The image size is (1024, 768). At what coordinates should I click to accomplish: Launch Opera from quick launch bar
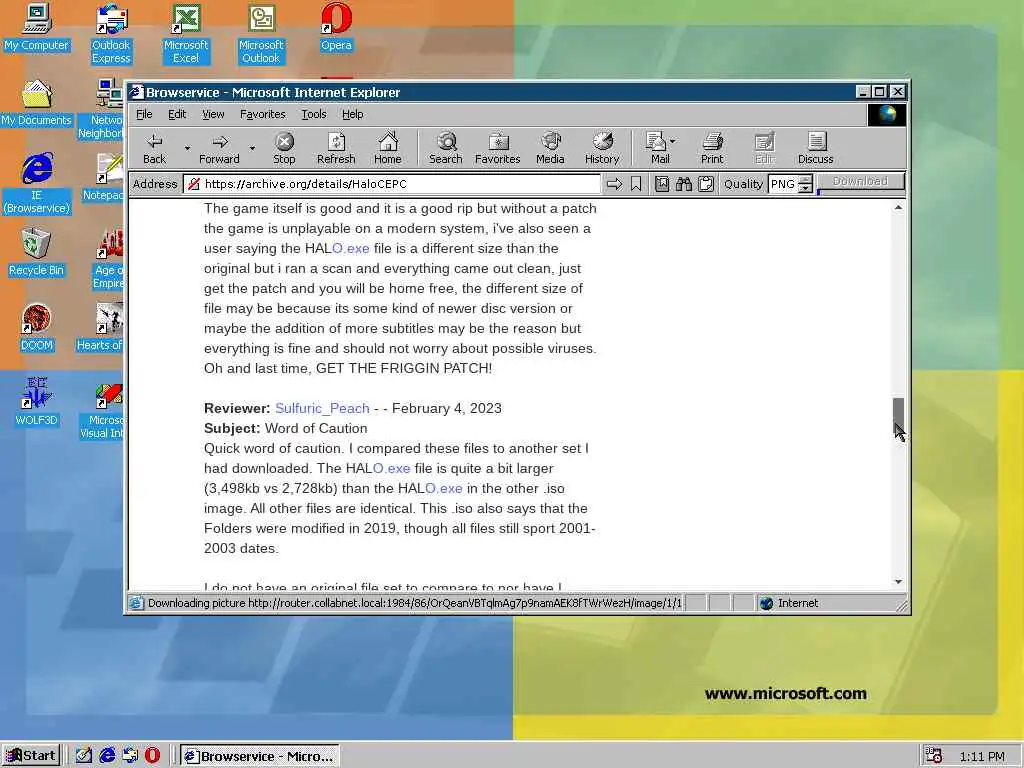[x=152, y=756]
